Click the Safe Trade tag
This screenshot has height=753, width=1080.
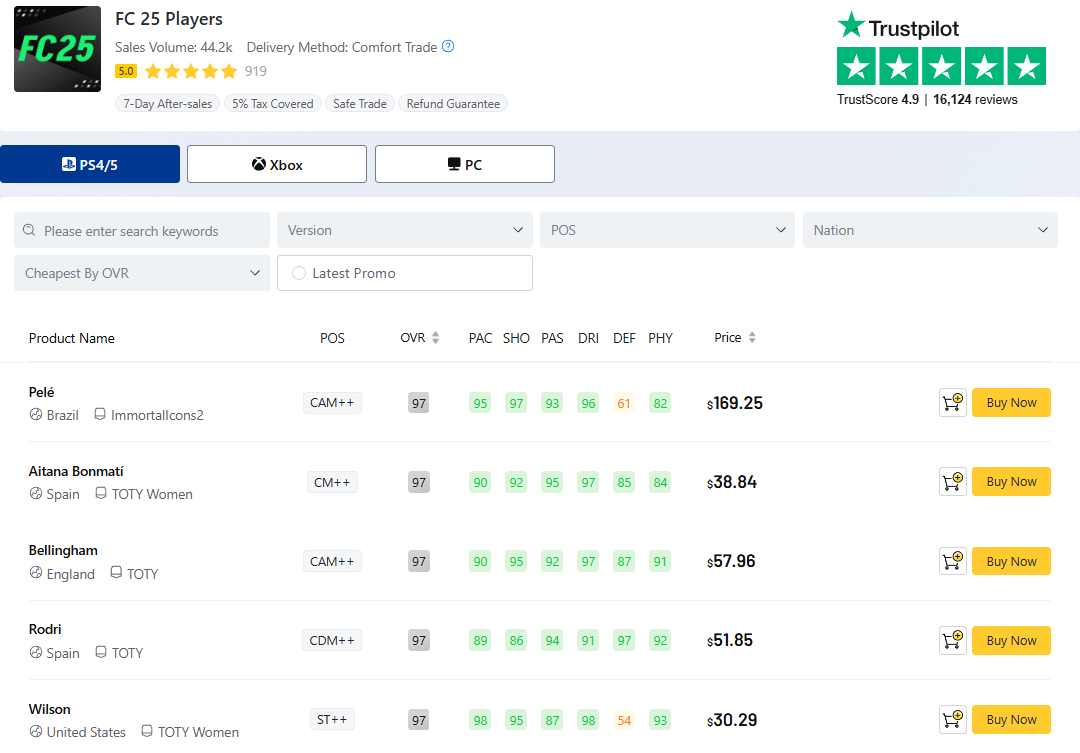[360, 103]
